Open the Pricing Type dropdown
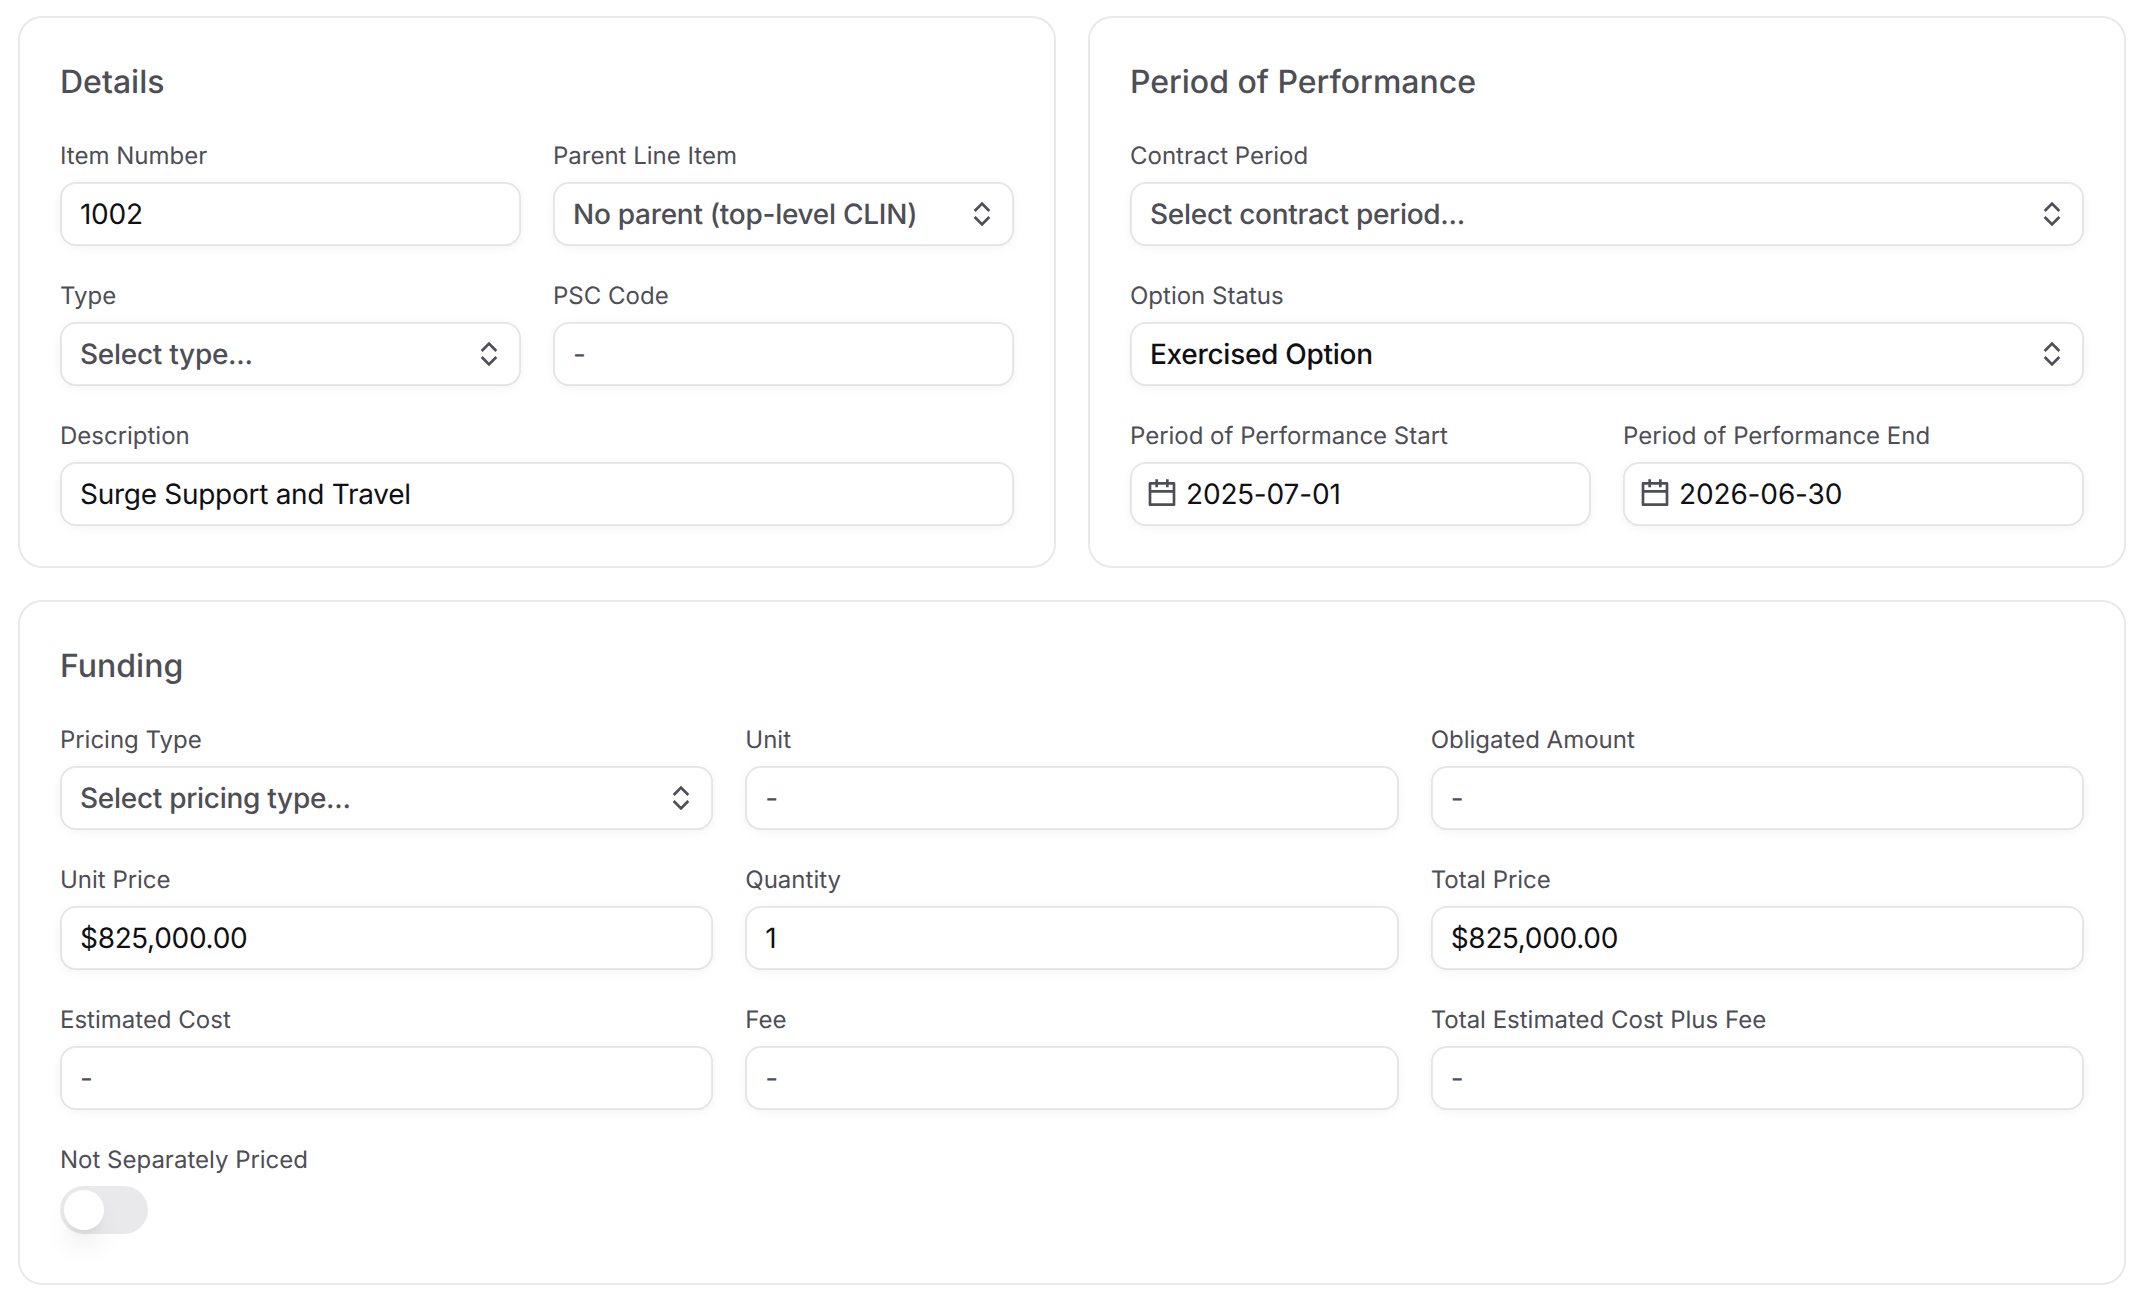 [x=386, y=798]
